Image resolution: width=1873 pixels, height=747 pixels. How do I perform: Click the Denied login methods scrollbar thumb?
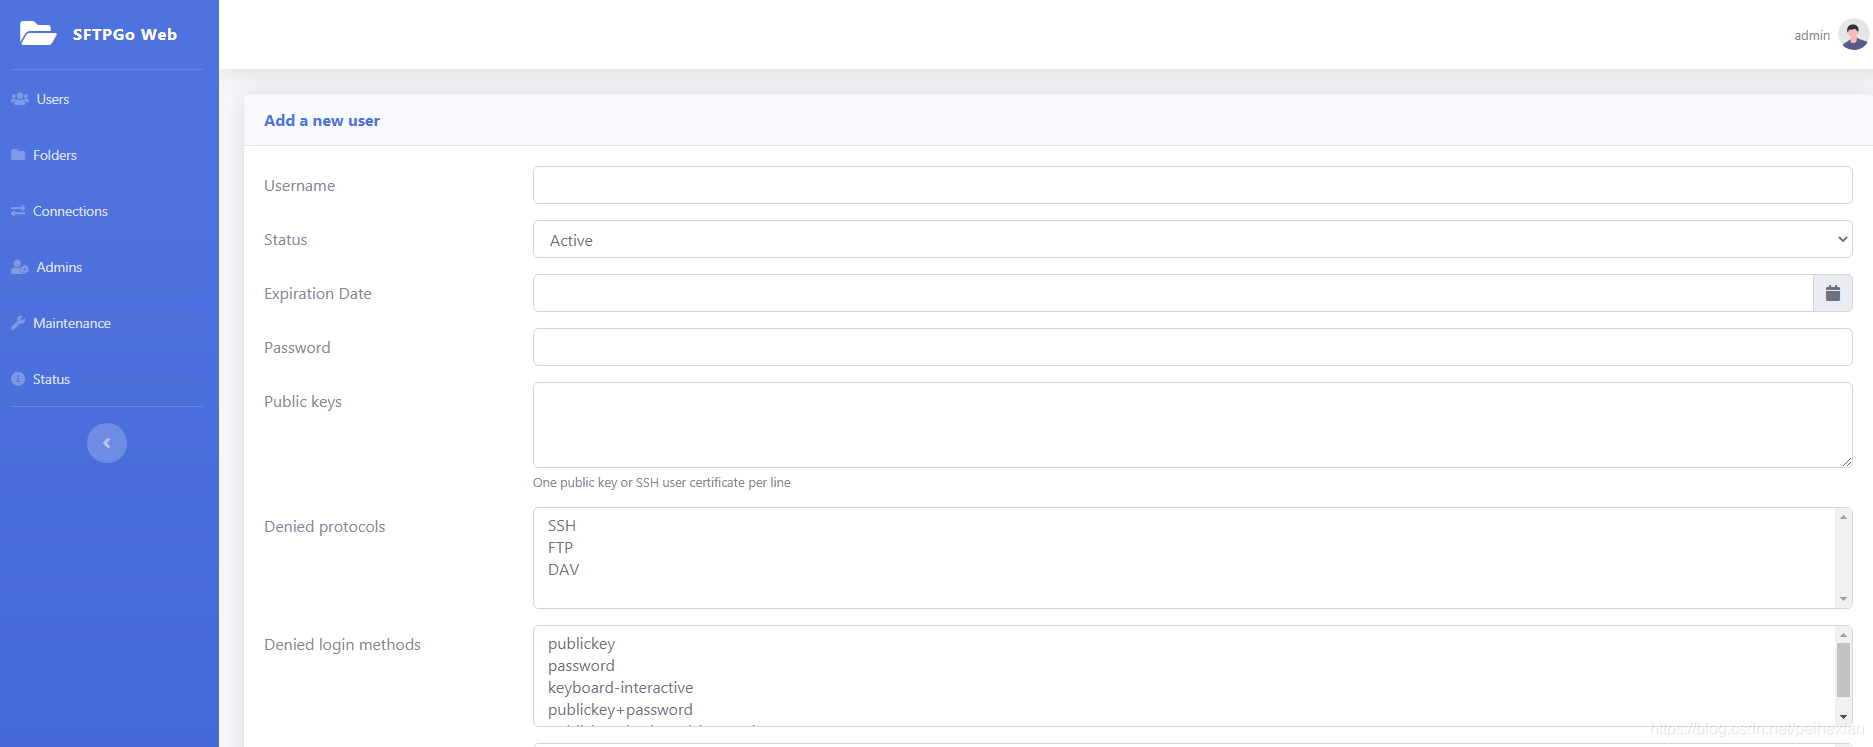pos(1843,670)
